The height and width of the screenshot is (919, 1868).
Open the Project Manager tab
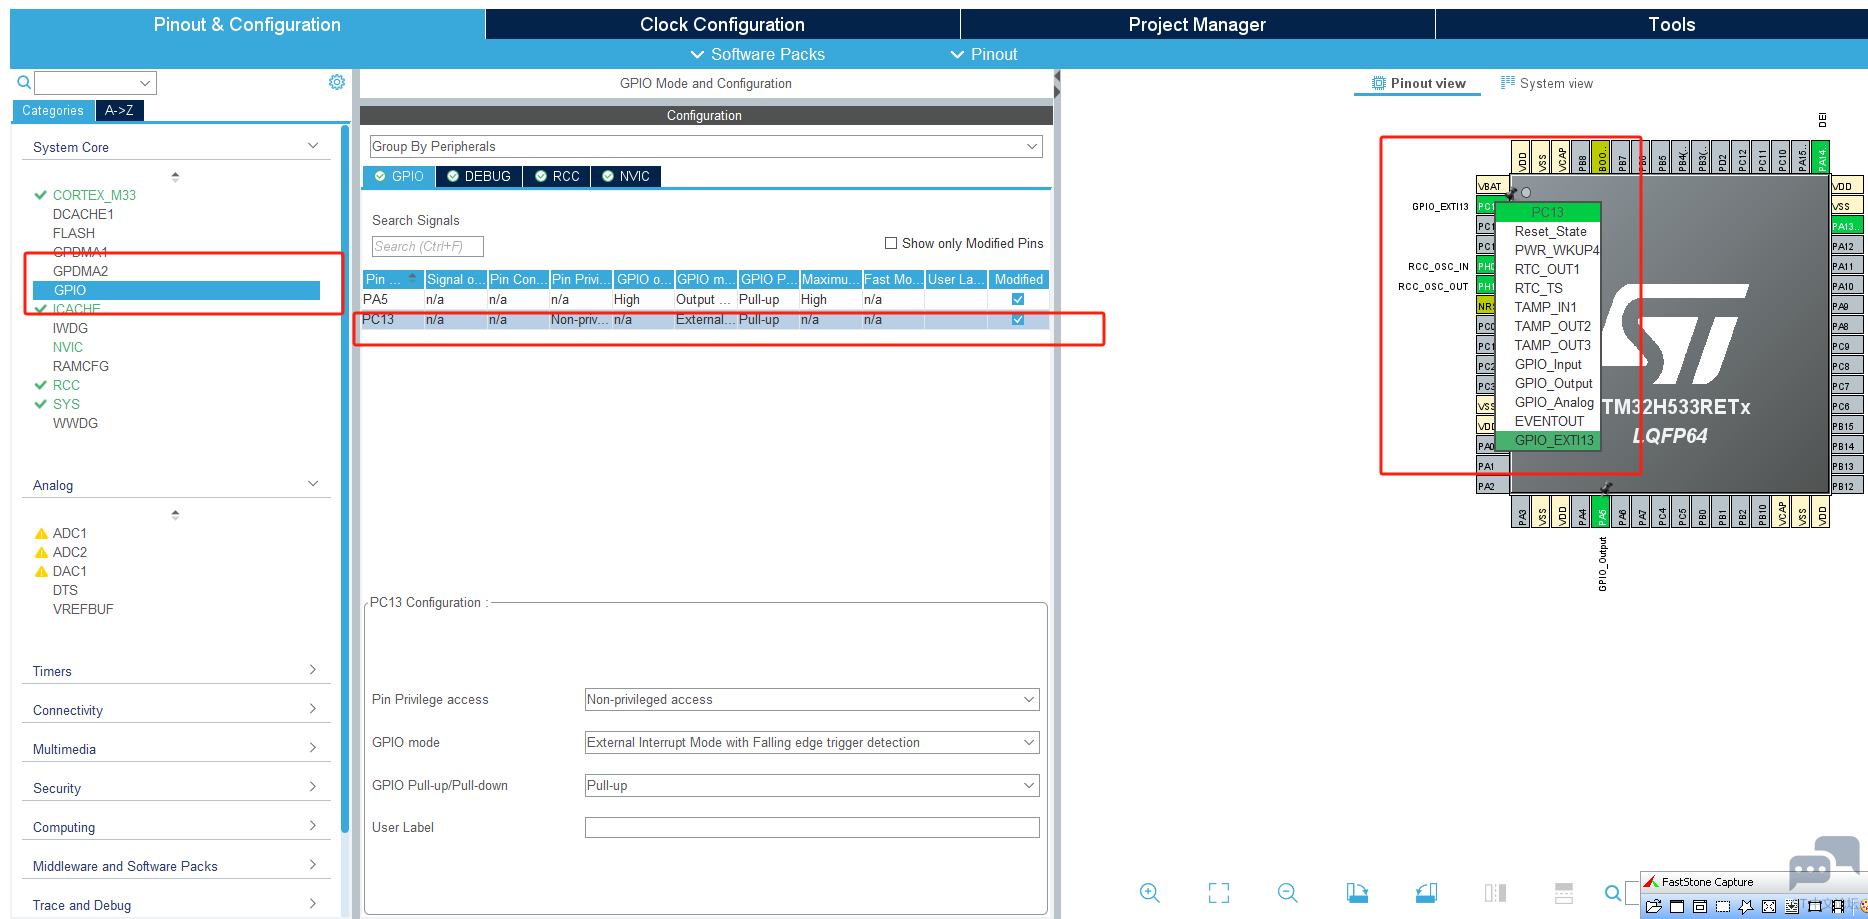(x=1197, y=24)
